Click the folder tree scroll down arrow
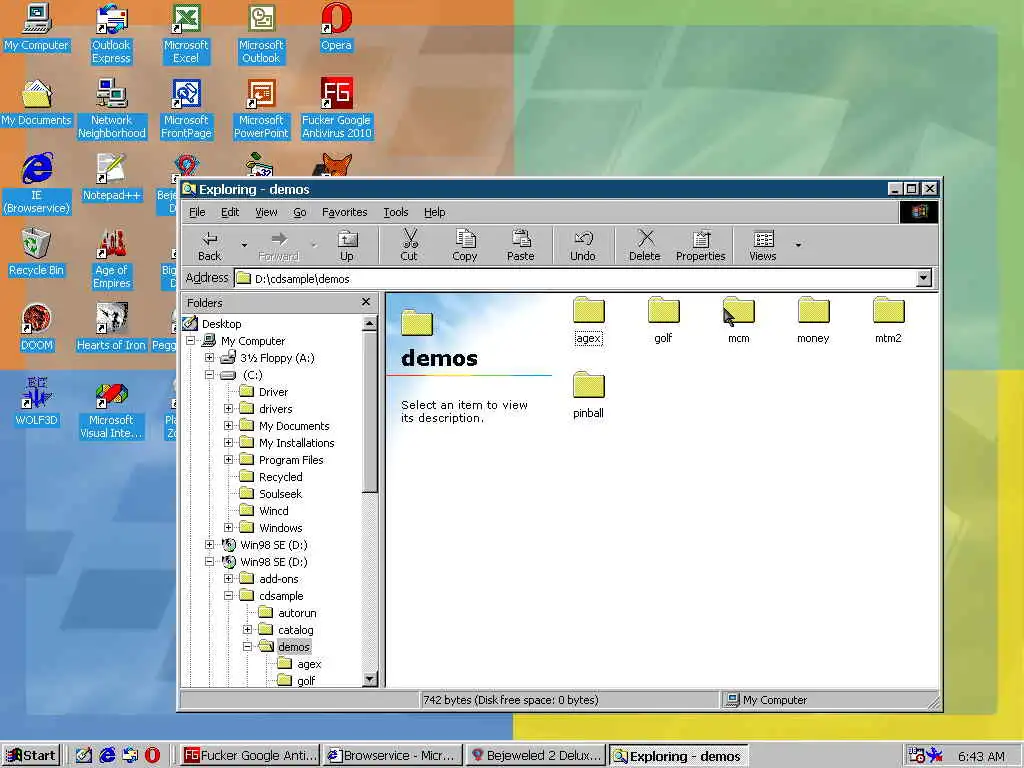This screenshot has height=768, width=1024. [x=369, y=679]
